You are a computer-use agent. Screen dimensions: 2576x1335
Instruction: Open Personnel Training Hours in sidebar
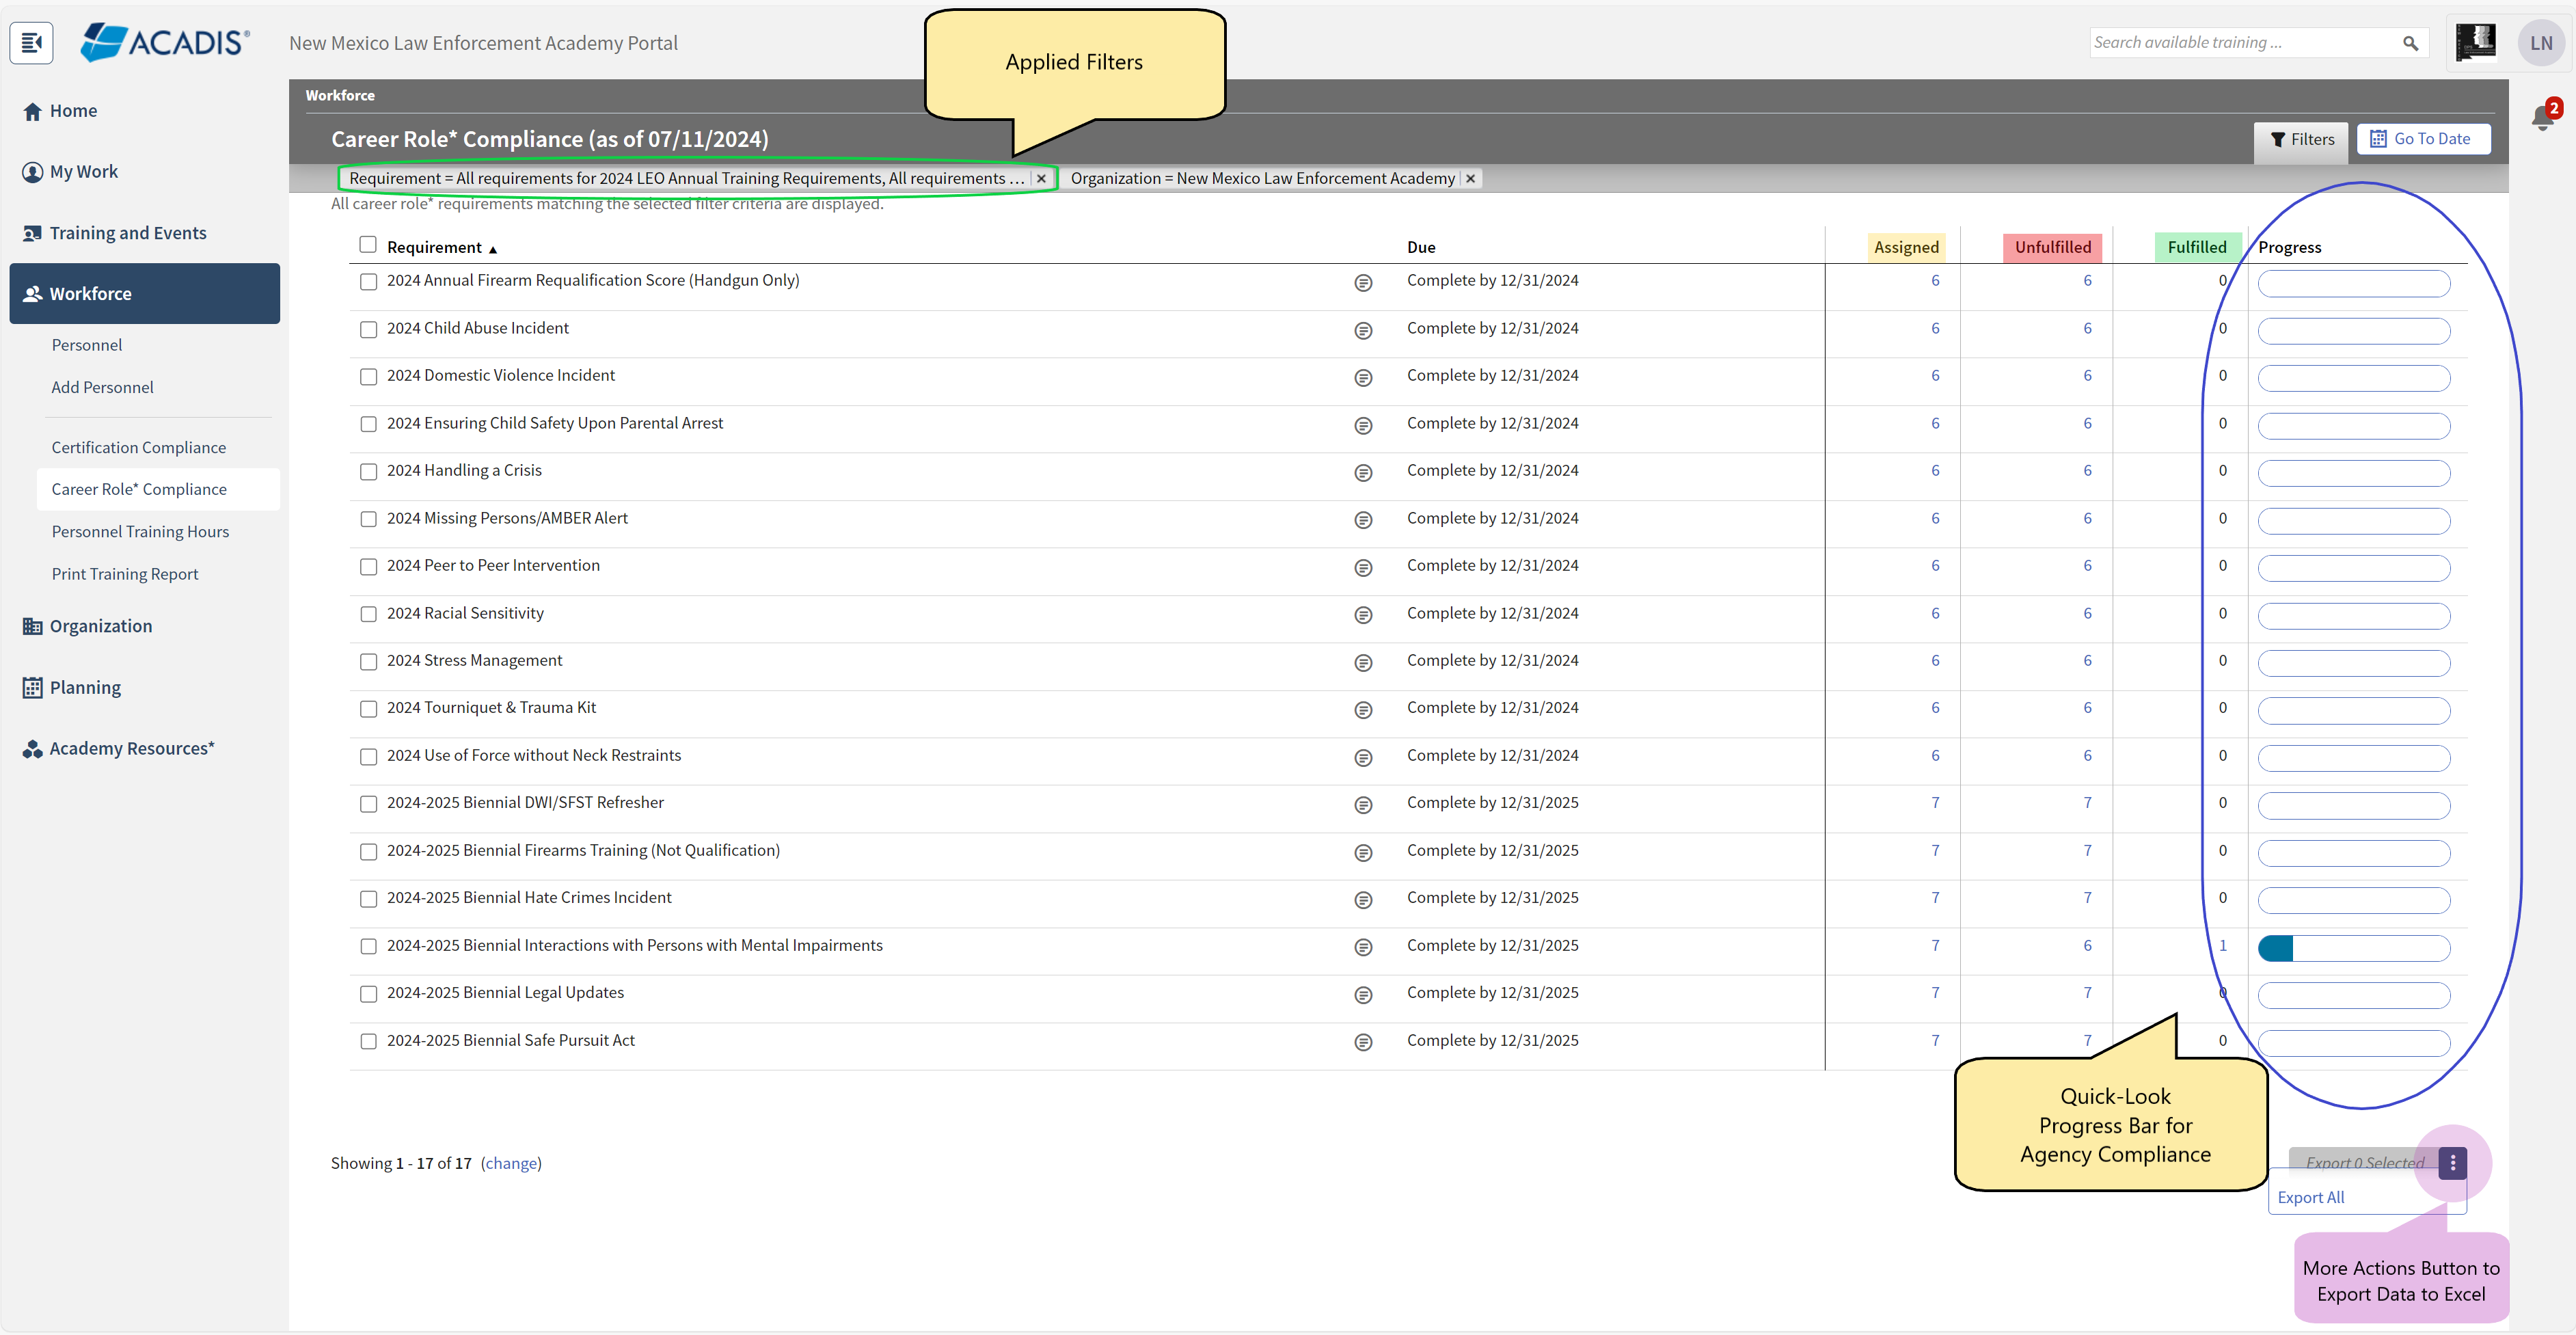(140, 531)
